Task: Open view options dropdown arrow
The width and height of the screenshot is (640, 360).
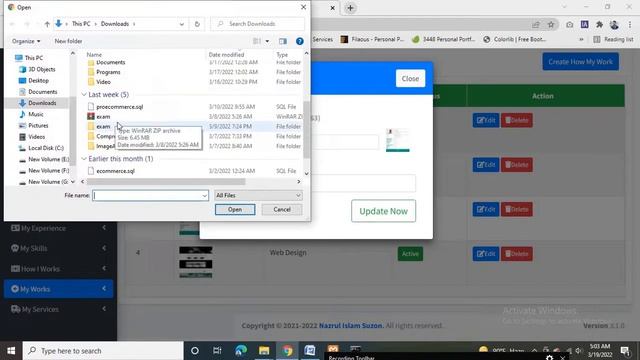Action: (267, 41)
